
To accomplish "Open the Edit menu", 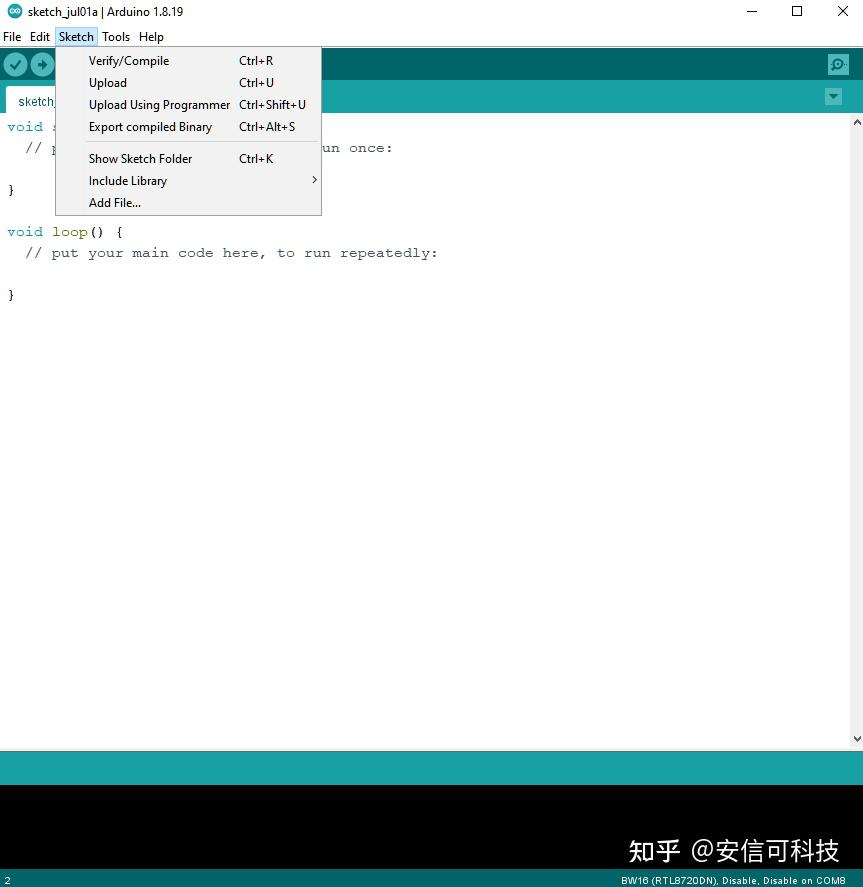I will pyautogui.click(x=39, y=36).
